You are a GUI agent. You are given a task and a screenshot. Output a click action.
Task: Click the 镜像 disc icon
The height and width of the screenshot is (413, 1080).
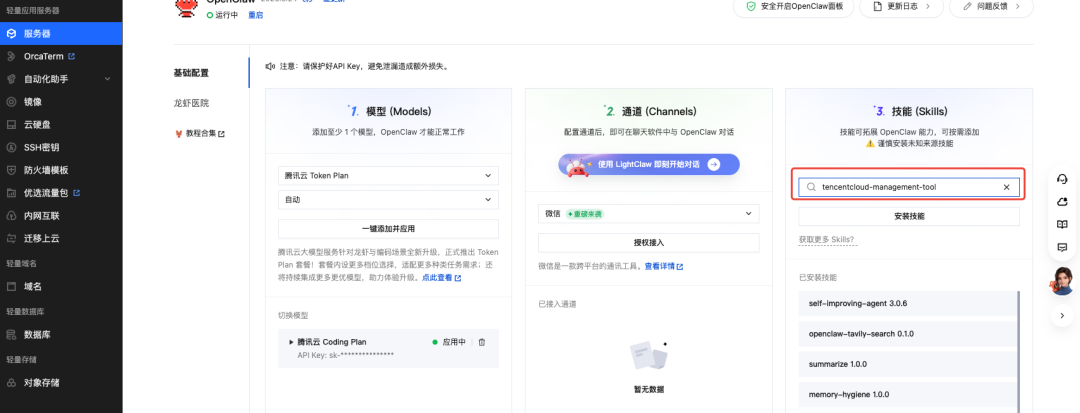point(11,101)
